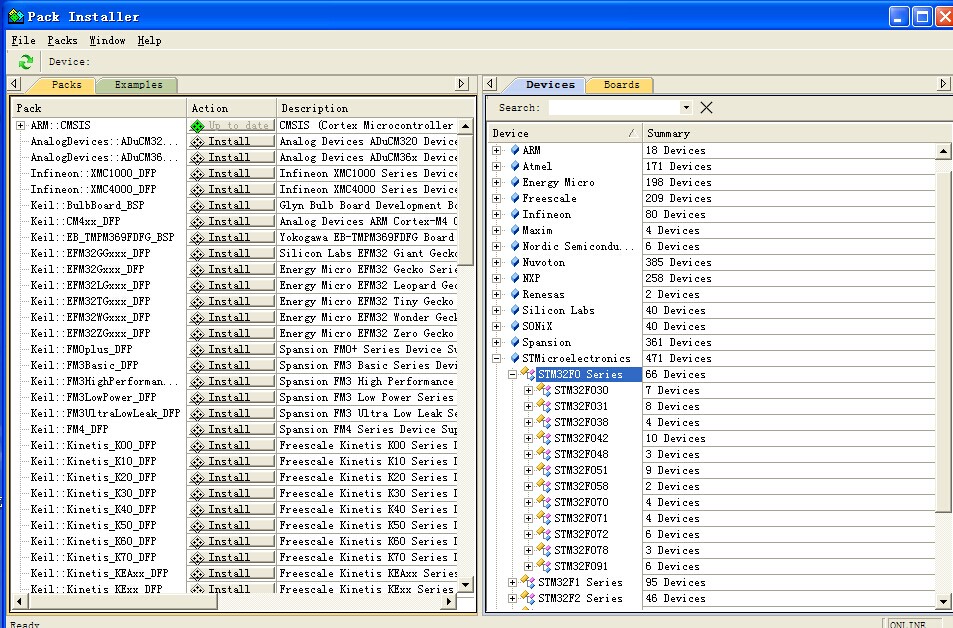Switch to the Boards tab
Viewport: 953px width, 628px height.
621,85
